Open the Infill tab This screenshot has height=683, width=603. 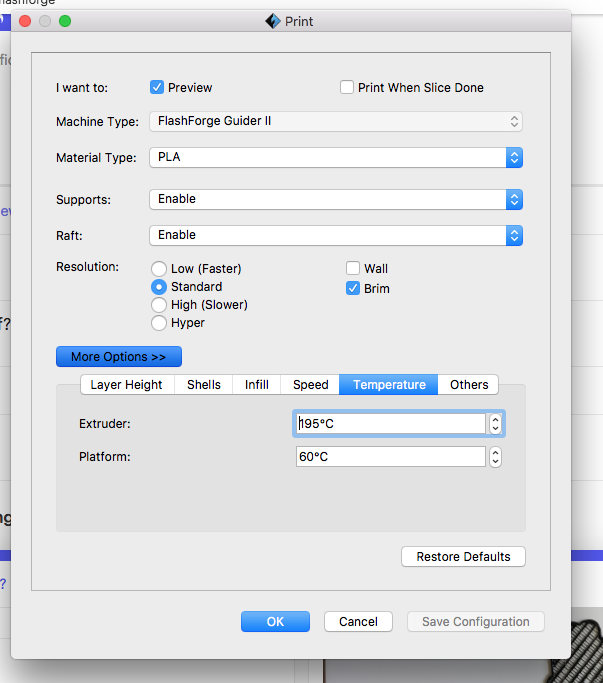(x=257, y=385)
